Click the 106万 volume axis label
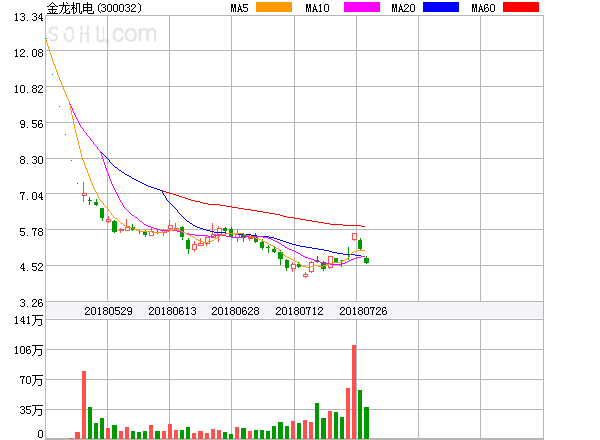600x440 pixels. click(29, 350)
